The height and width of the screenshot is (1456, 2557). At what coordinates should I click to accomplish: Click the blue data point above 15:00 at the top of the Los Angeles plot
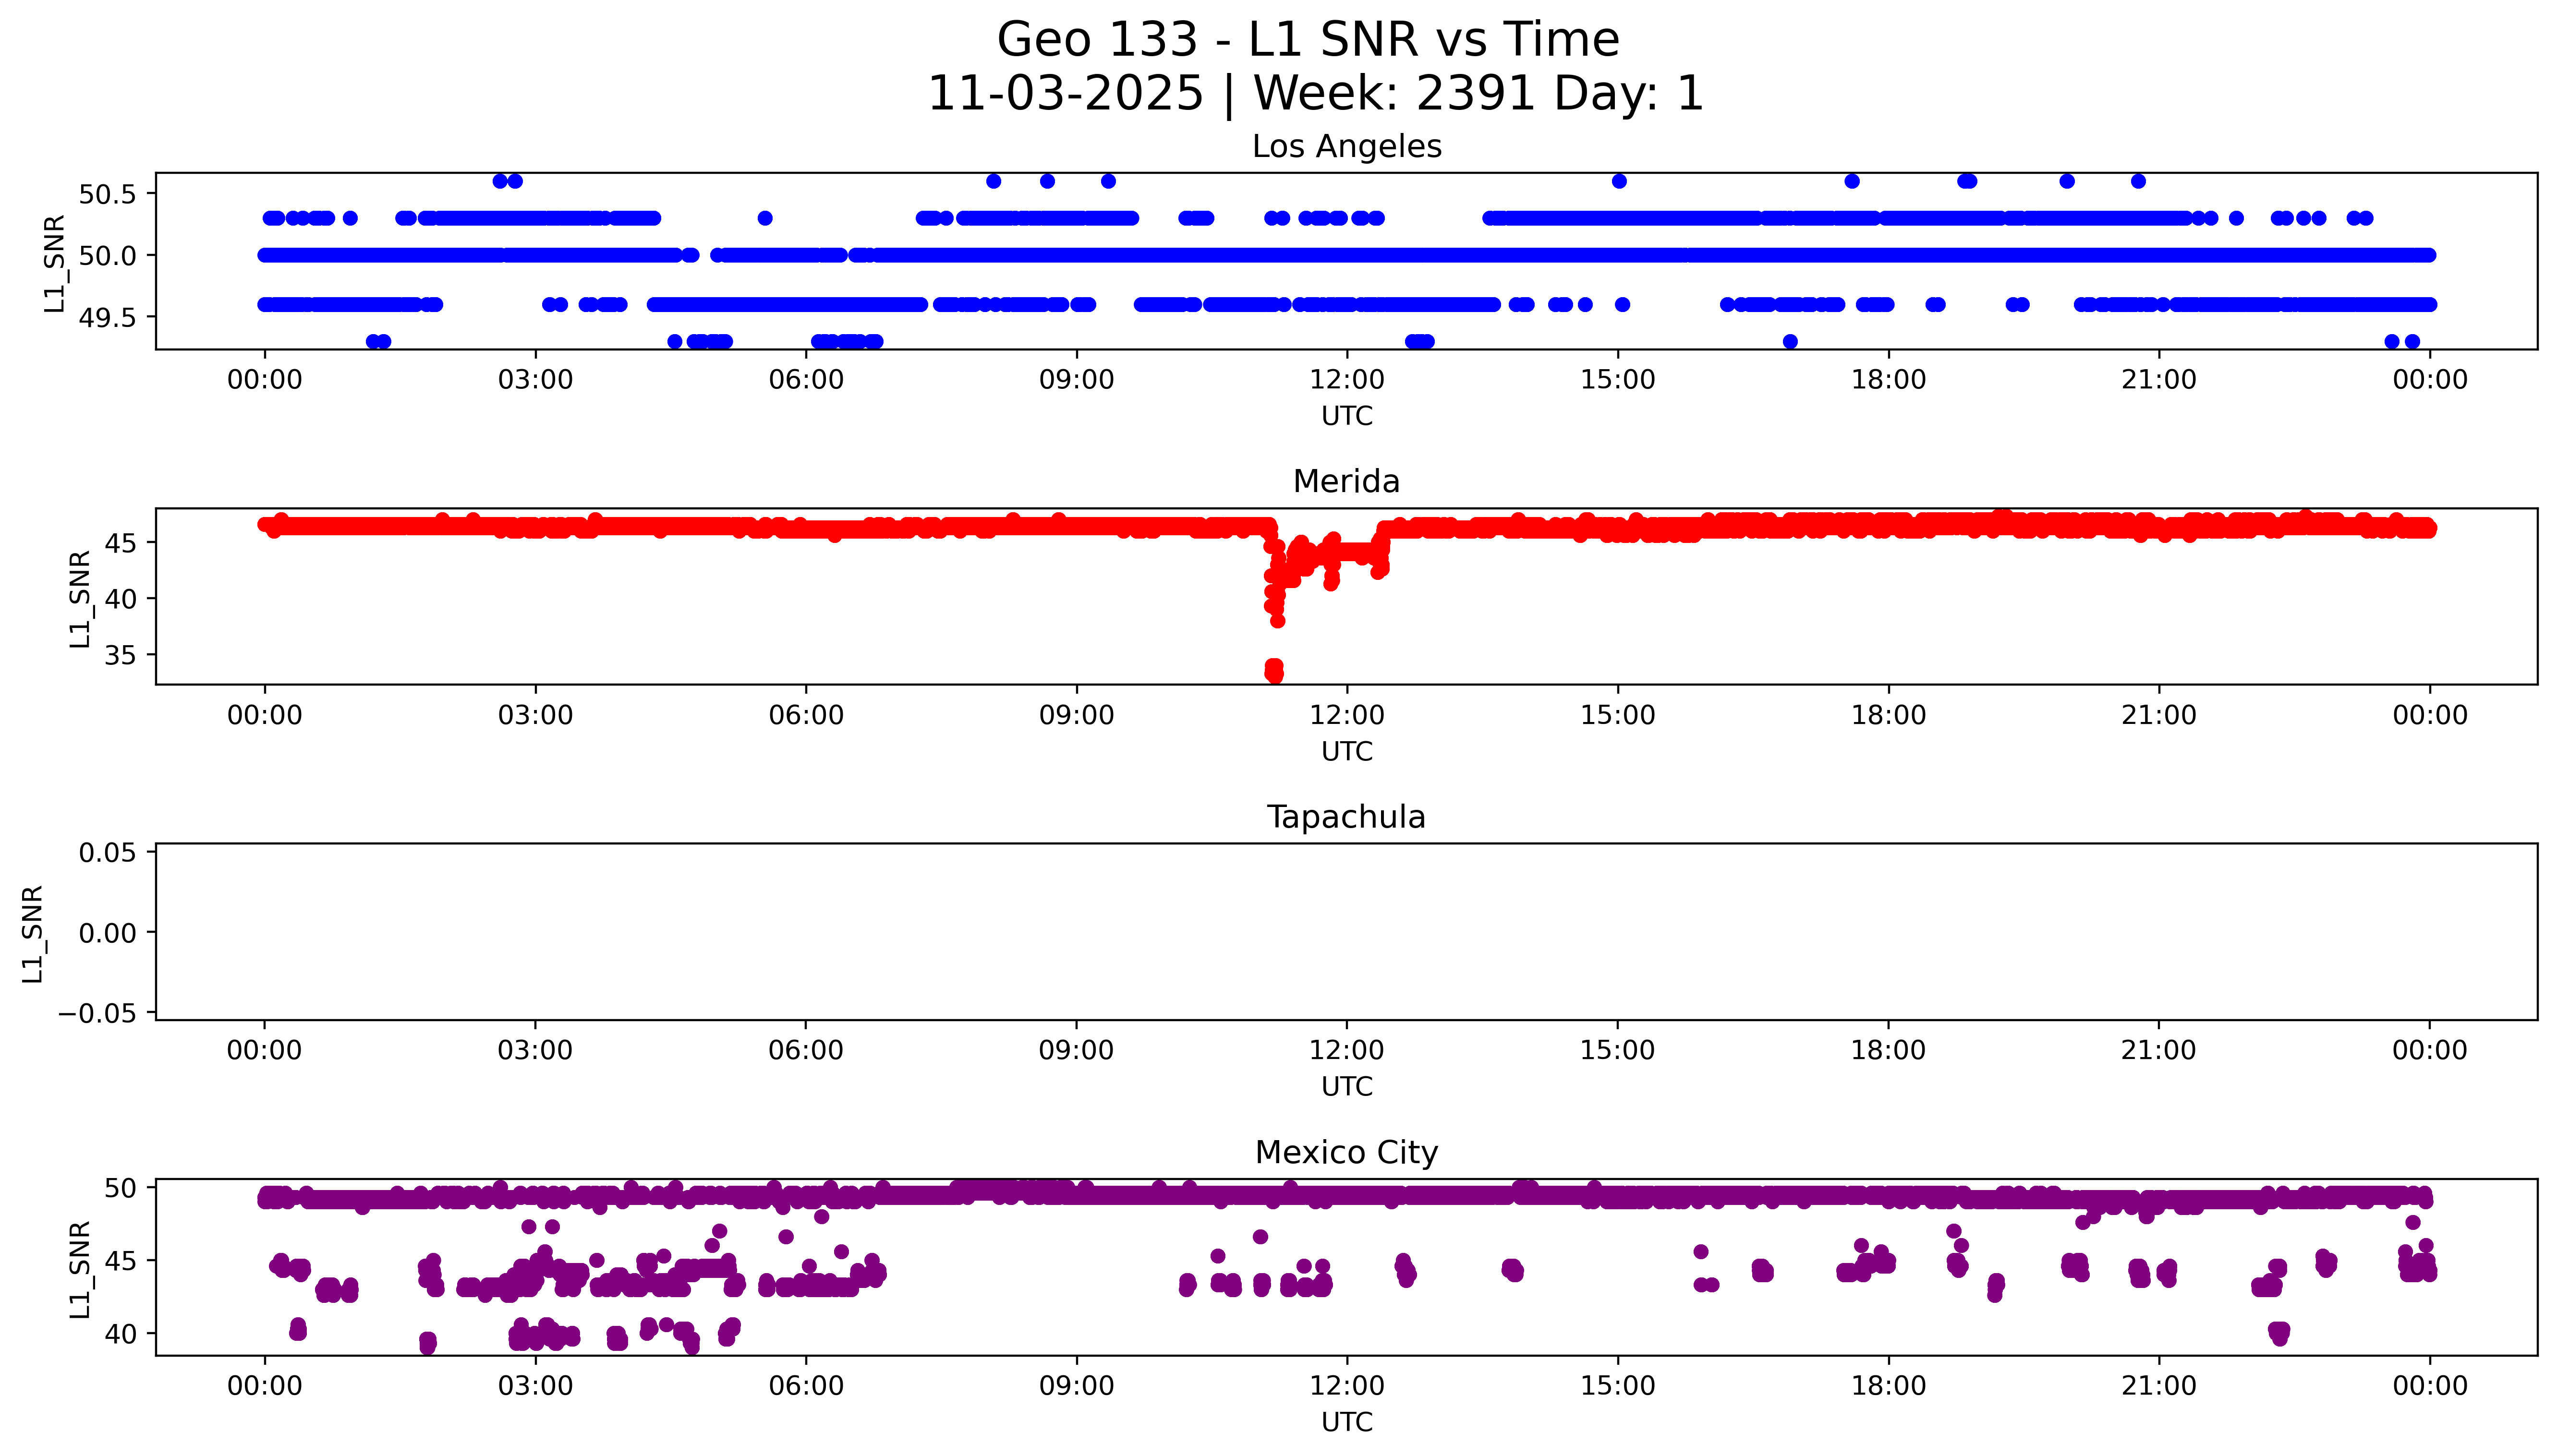(1619, 181)
